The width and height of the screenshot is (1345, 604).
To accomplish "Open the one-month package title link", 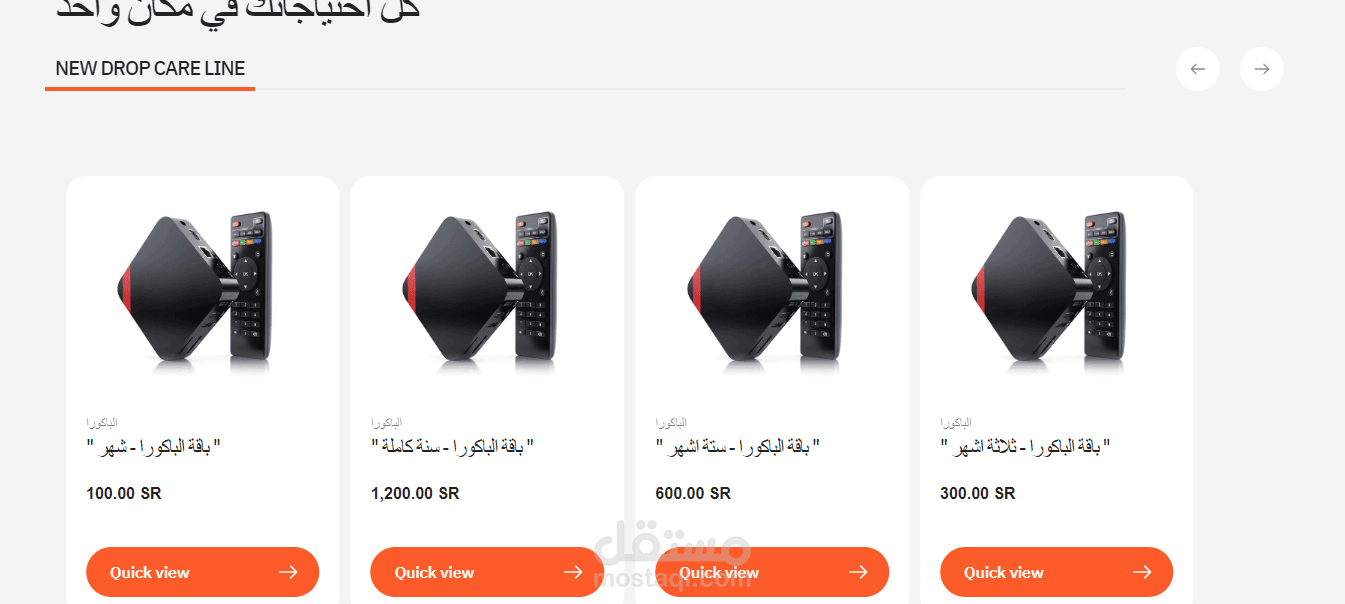I will 153,446.
